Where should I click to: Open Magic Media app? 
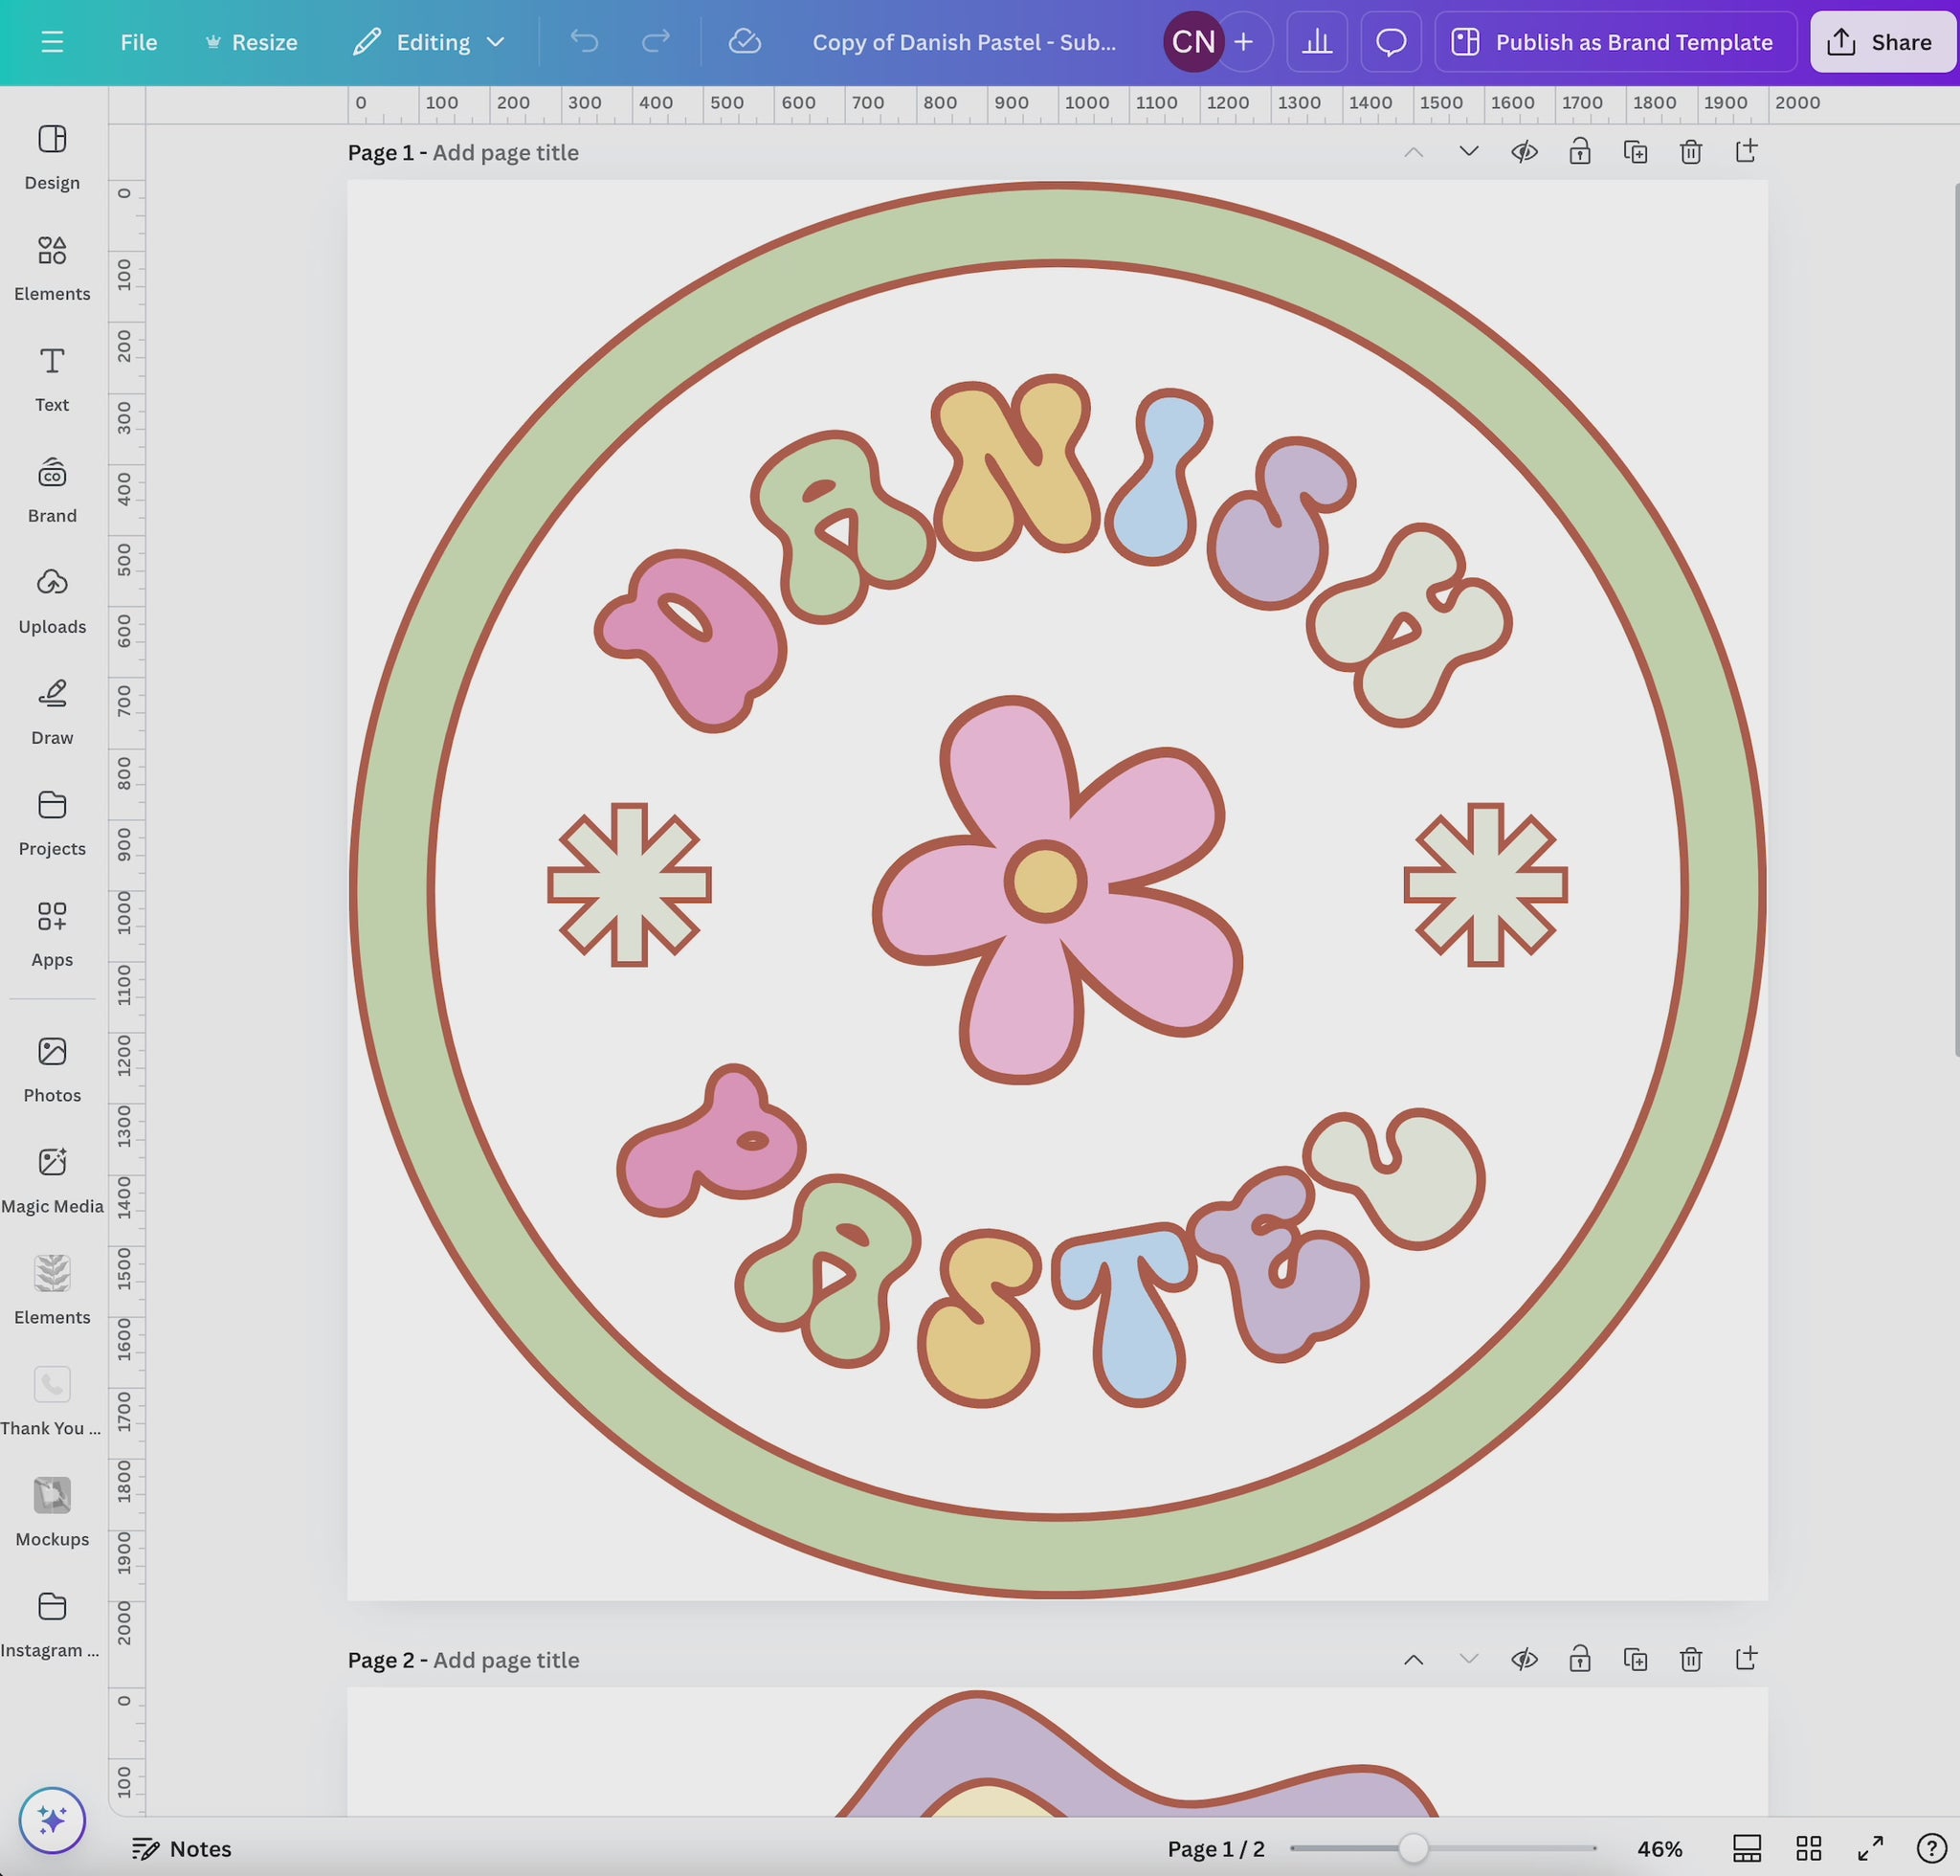(x=52, y=1179)
